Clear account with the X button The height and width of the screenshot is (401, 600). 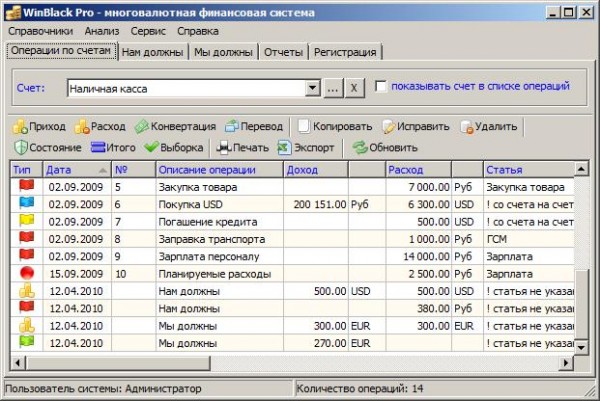tap(354, 88)
